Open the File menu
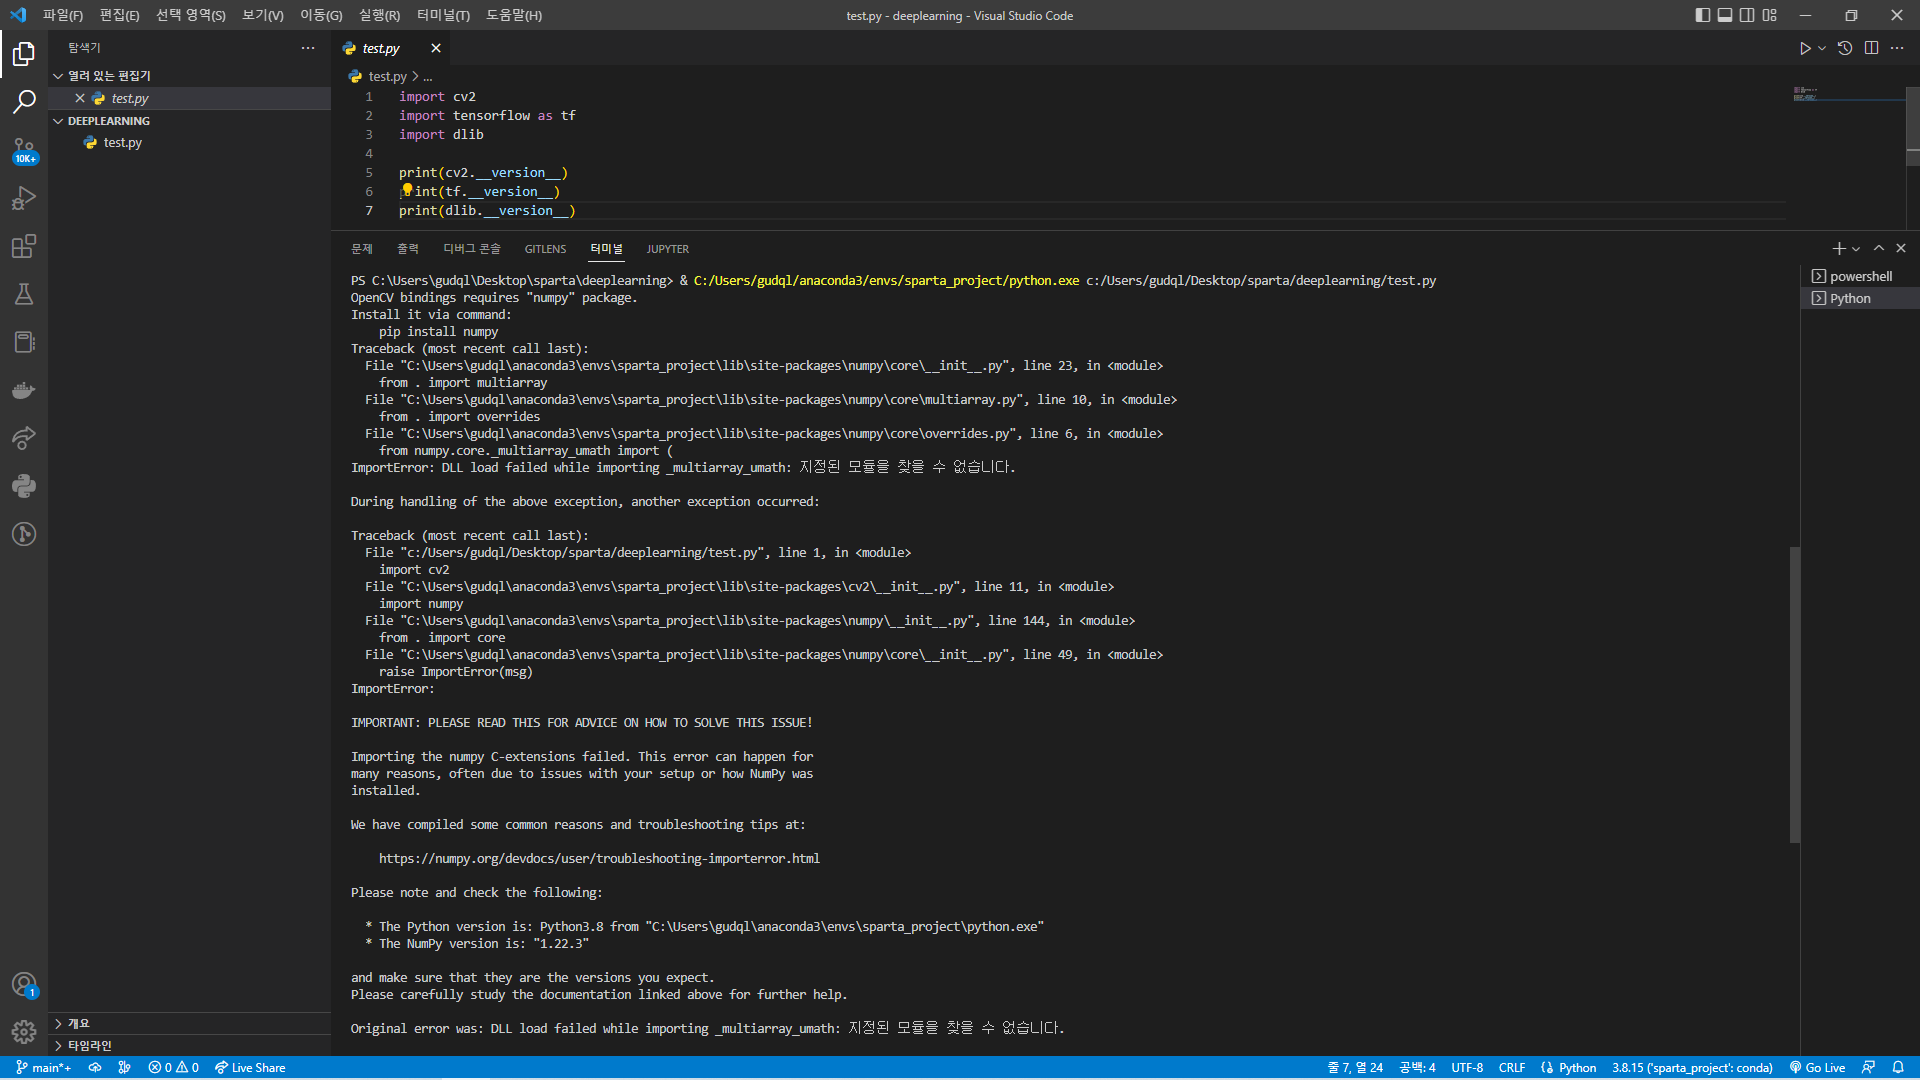Screen dimensions: 1920x1080 pyautogui.click(x=62, y=15)
